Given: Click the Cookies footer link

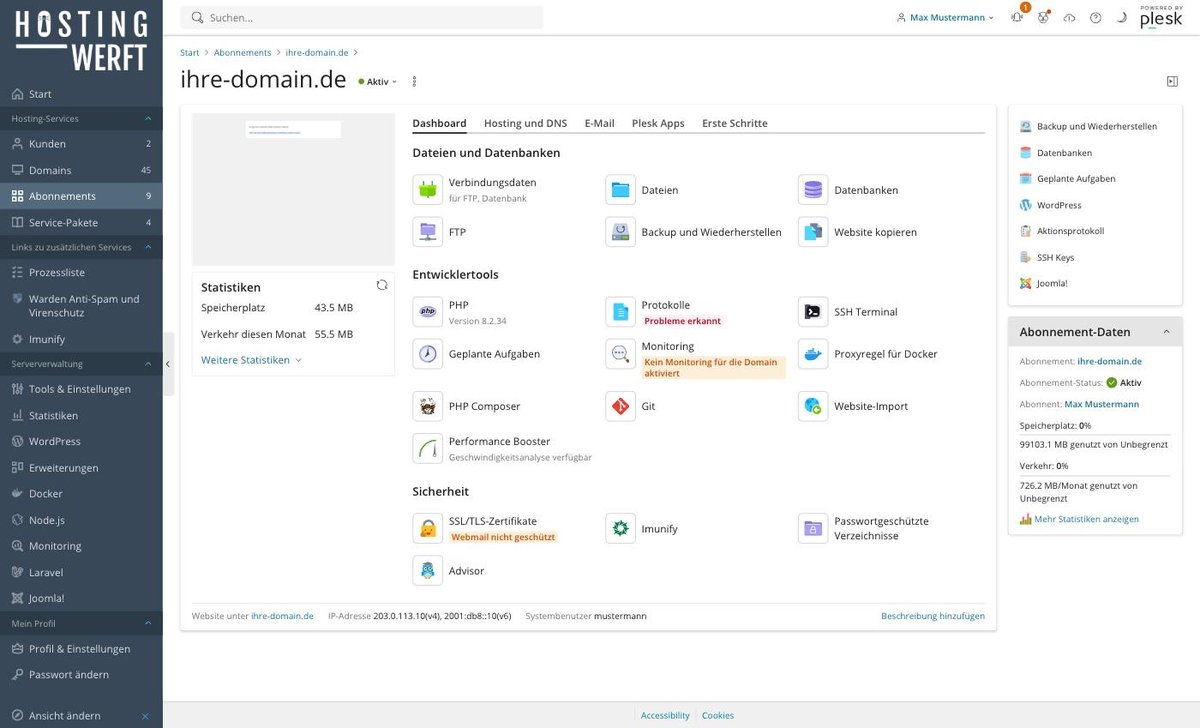Looking at the screenshot, I should (718, 715).
